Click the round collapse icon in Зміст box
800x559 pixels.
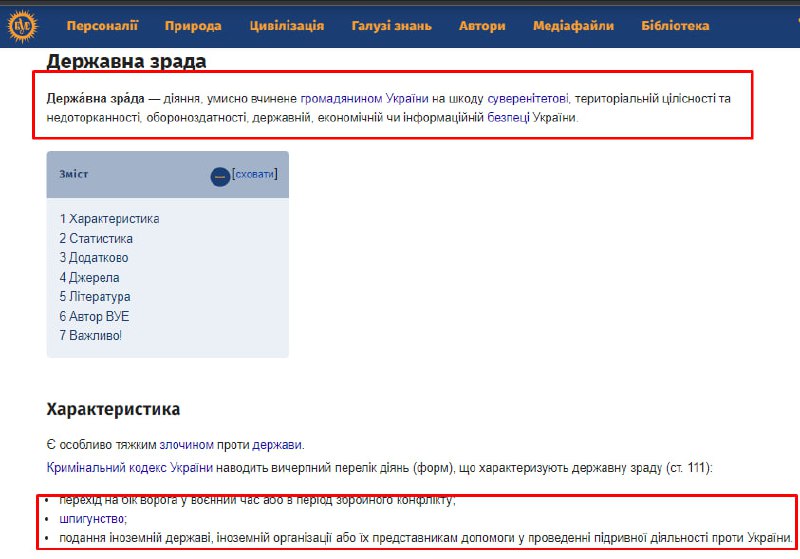click(x=220, y=176)
